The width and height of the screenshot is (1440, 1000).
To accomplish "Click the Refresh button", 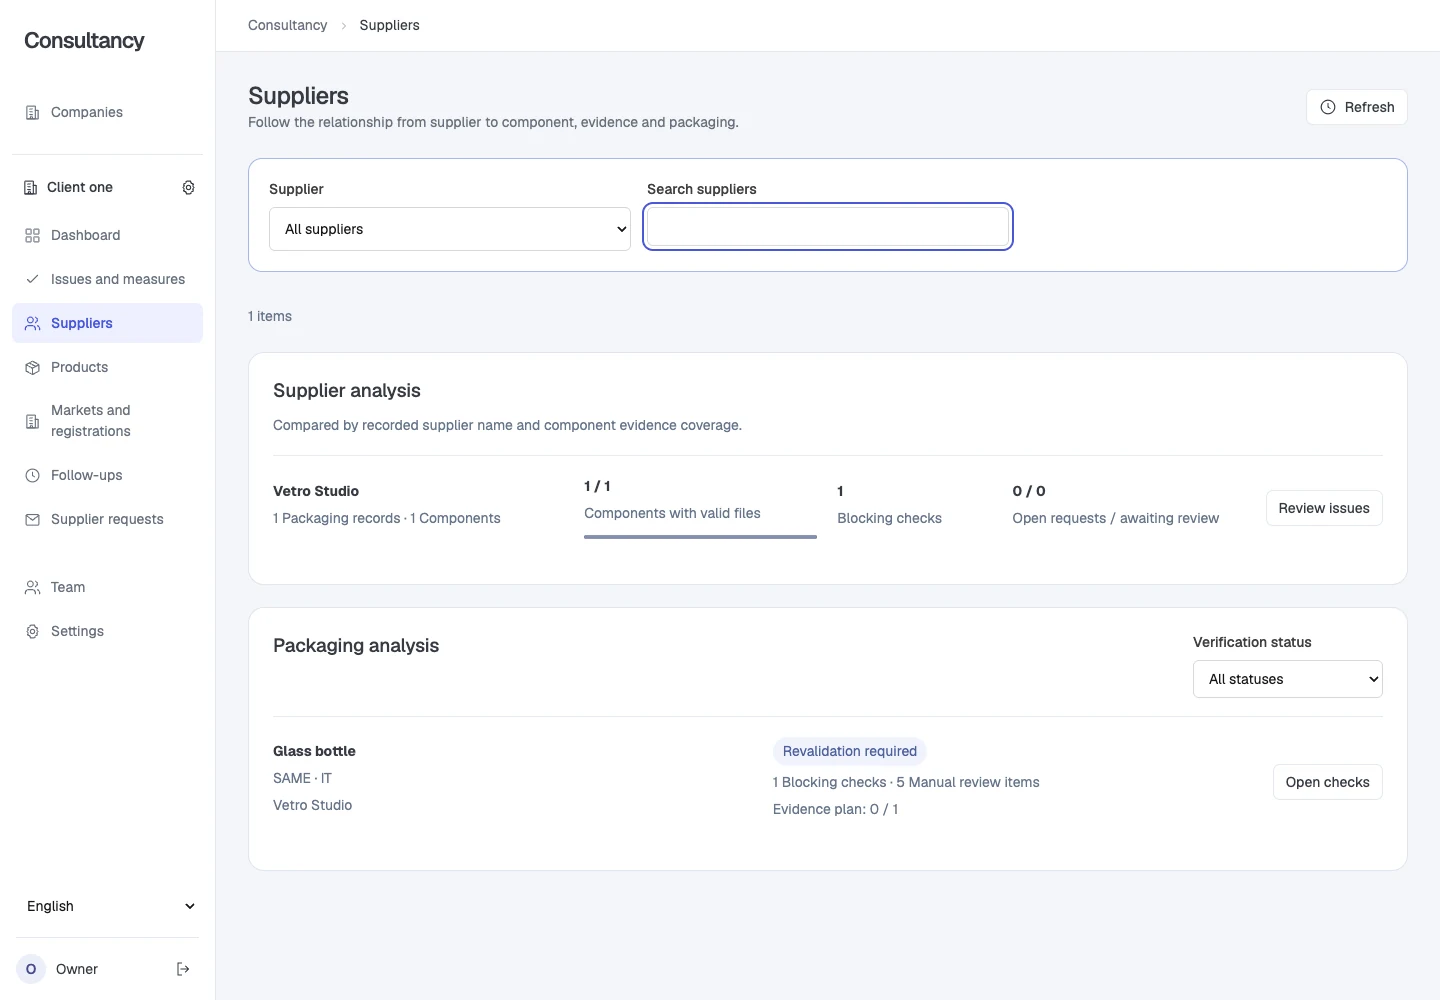I will coord(1357,107).
